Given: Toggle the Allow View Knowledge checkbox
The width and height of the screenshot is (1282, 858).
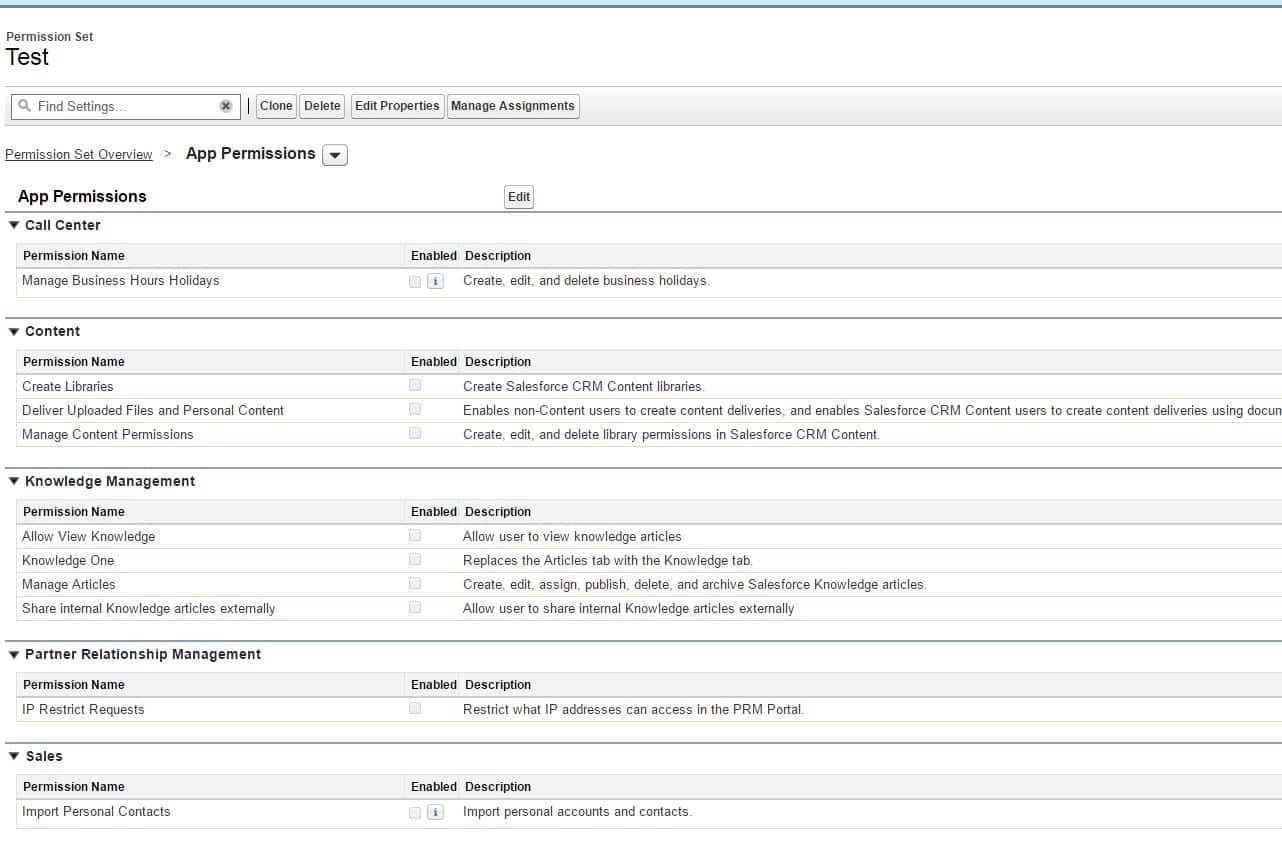Looking at the screenshot, I should 415,535.
